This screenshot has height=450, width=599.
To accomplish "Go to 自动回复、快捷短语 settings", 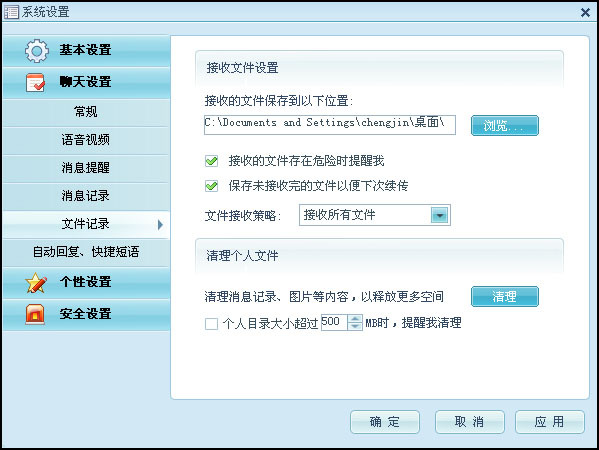I will click(86, 252).
